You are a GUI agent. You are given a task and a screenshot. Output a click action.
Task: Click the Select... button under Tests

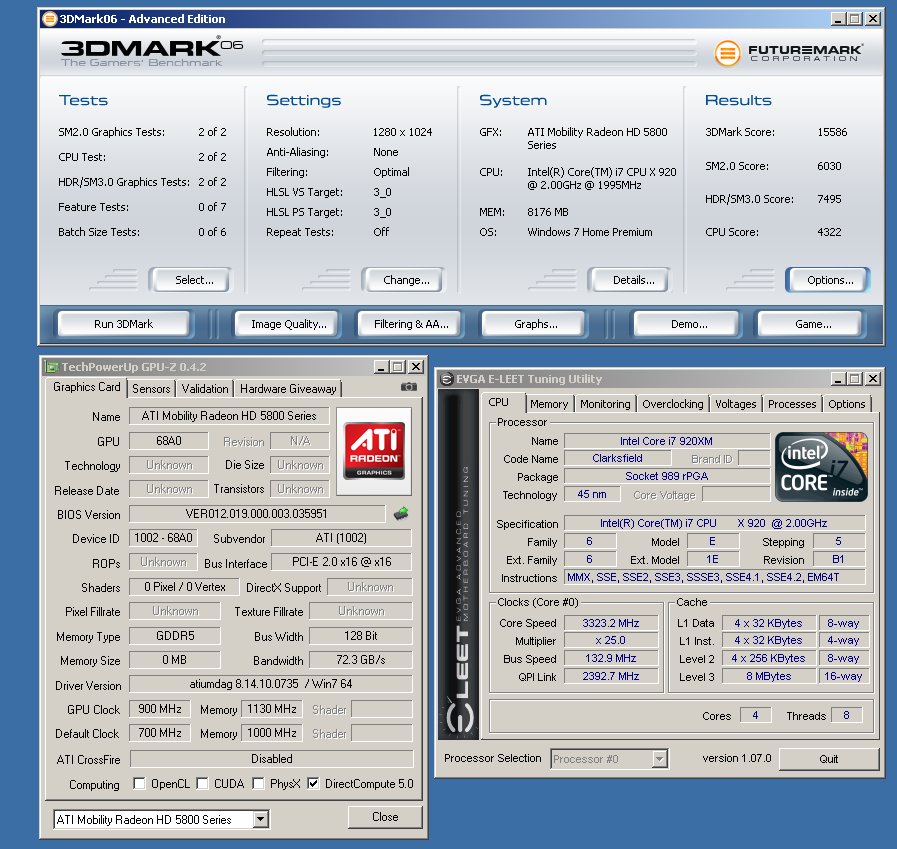coord(189,280)
